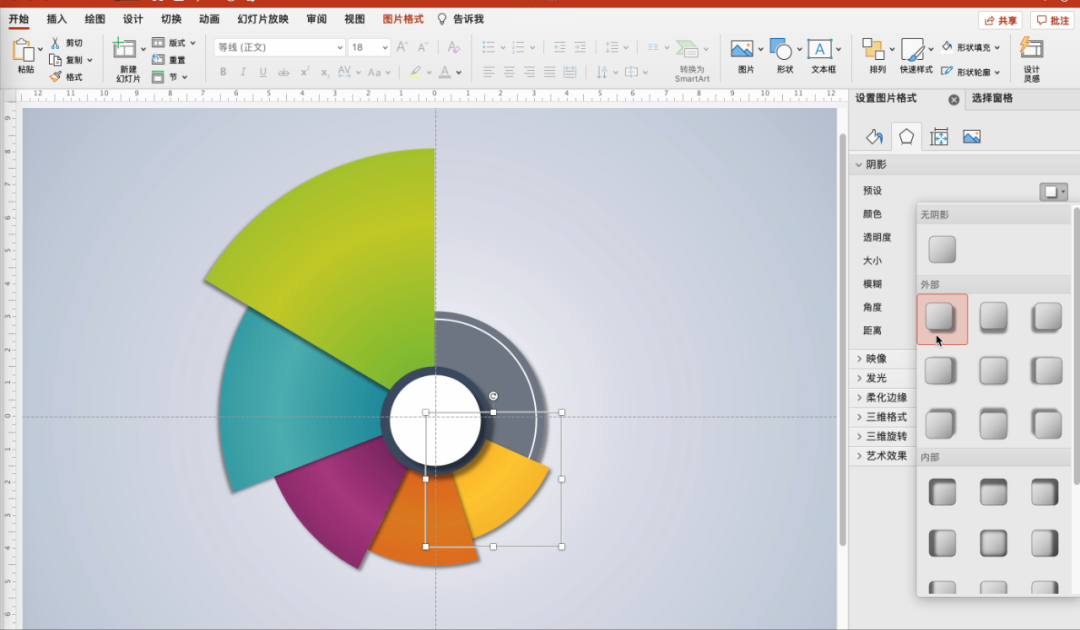Screen dimensions: 1080x630
Task: Click the Cut (剪切) scissors icon
Action: pos(56,43)
